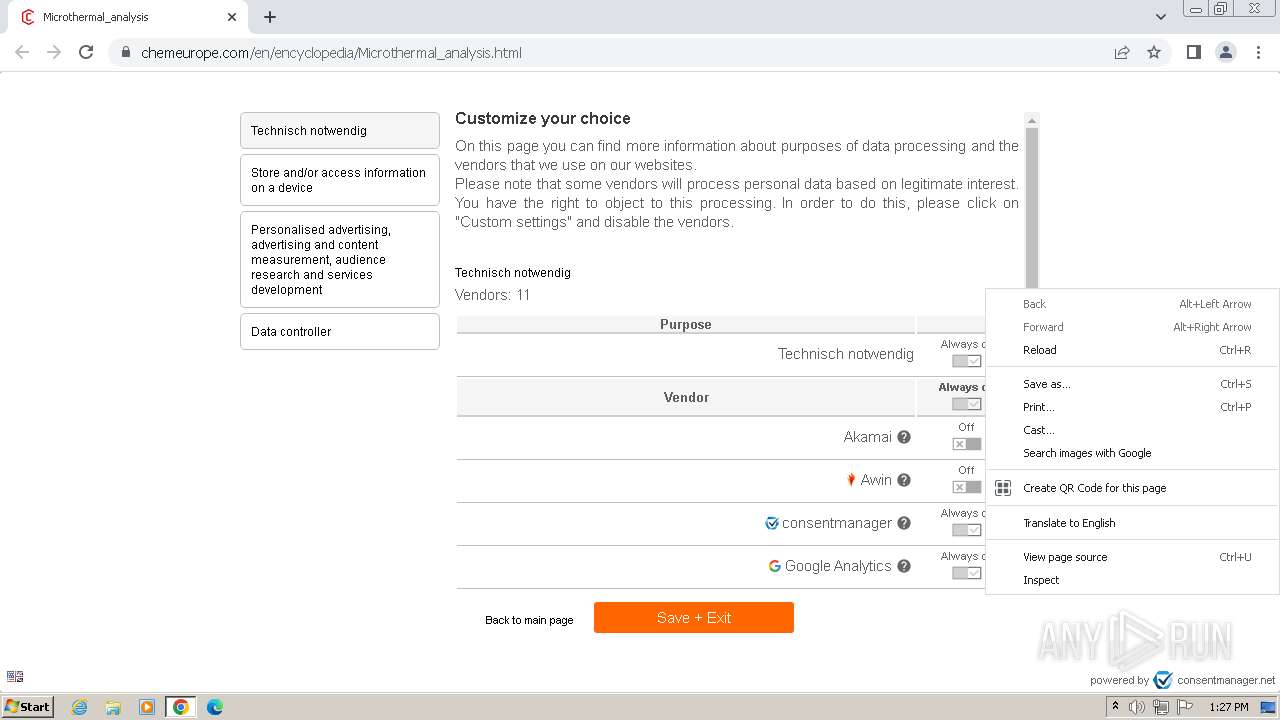Click the Awin info question mark icon

[x=904, y=480]
